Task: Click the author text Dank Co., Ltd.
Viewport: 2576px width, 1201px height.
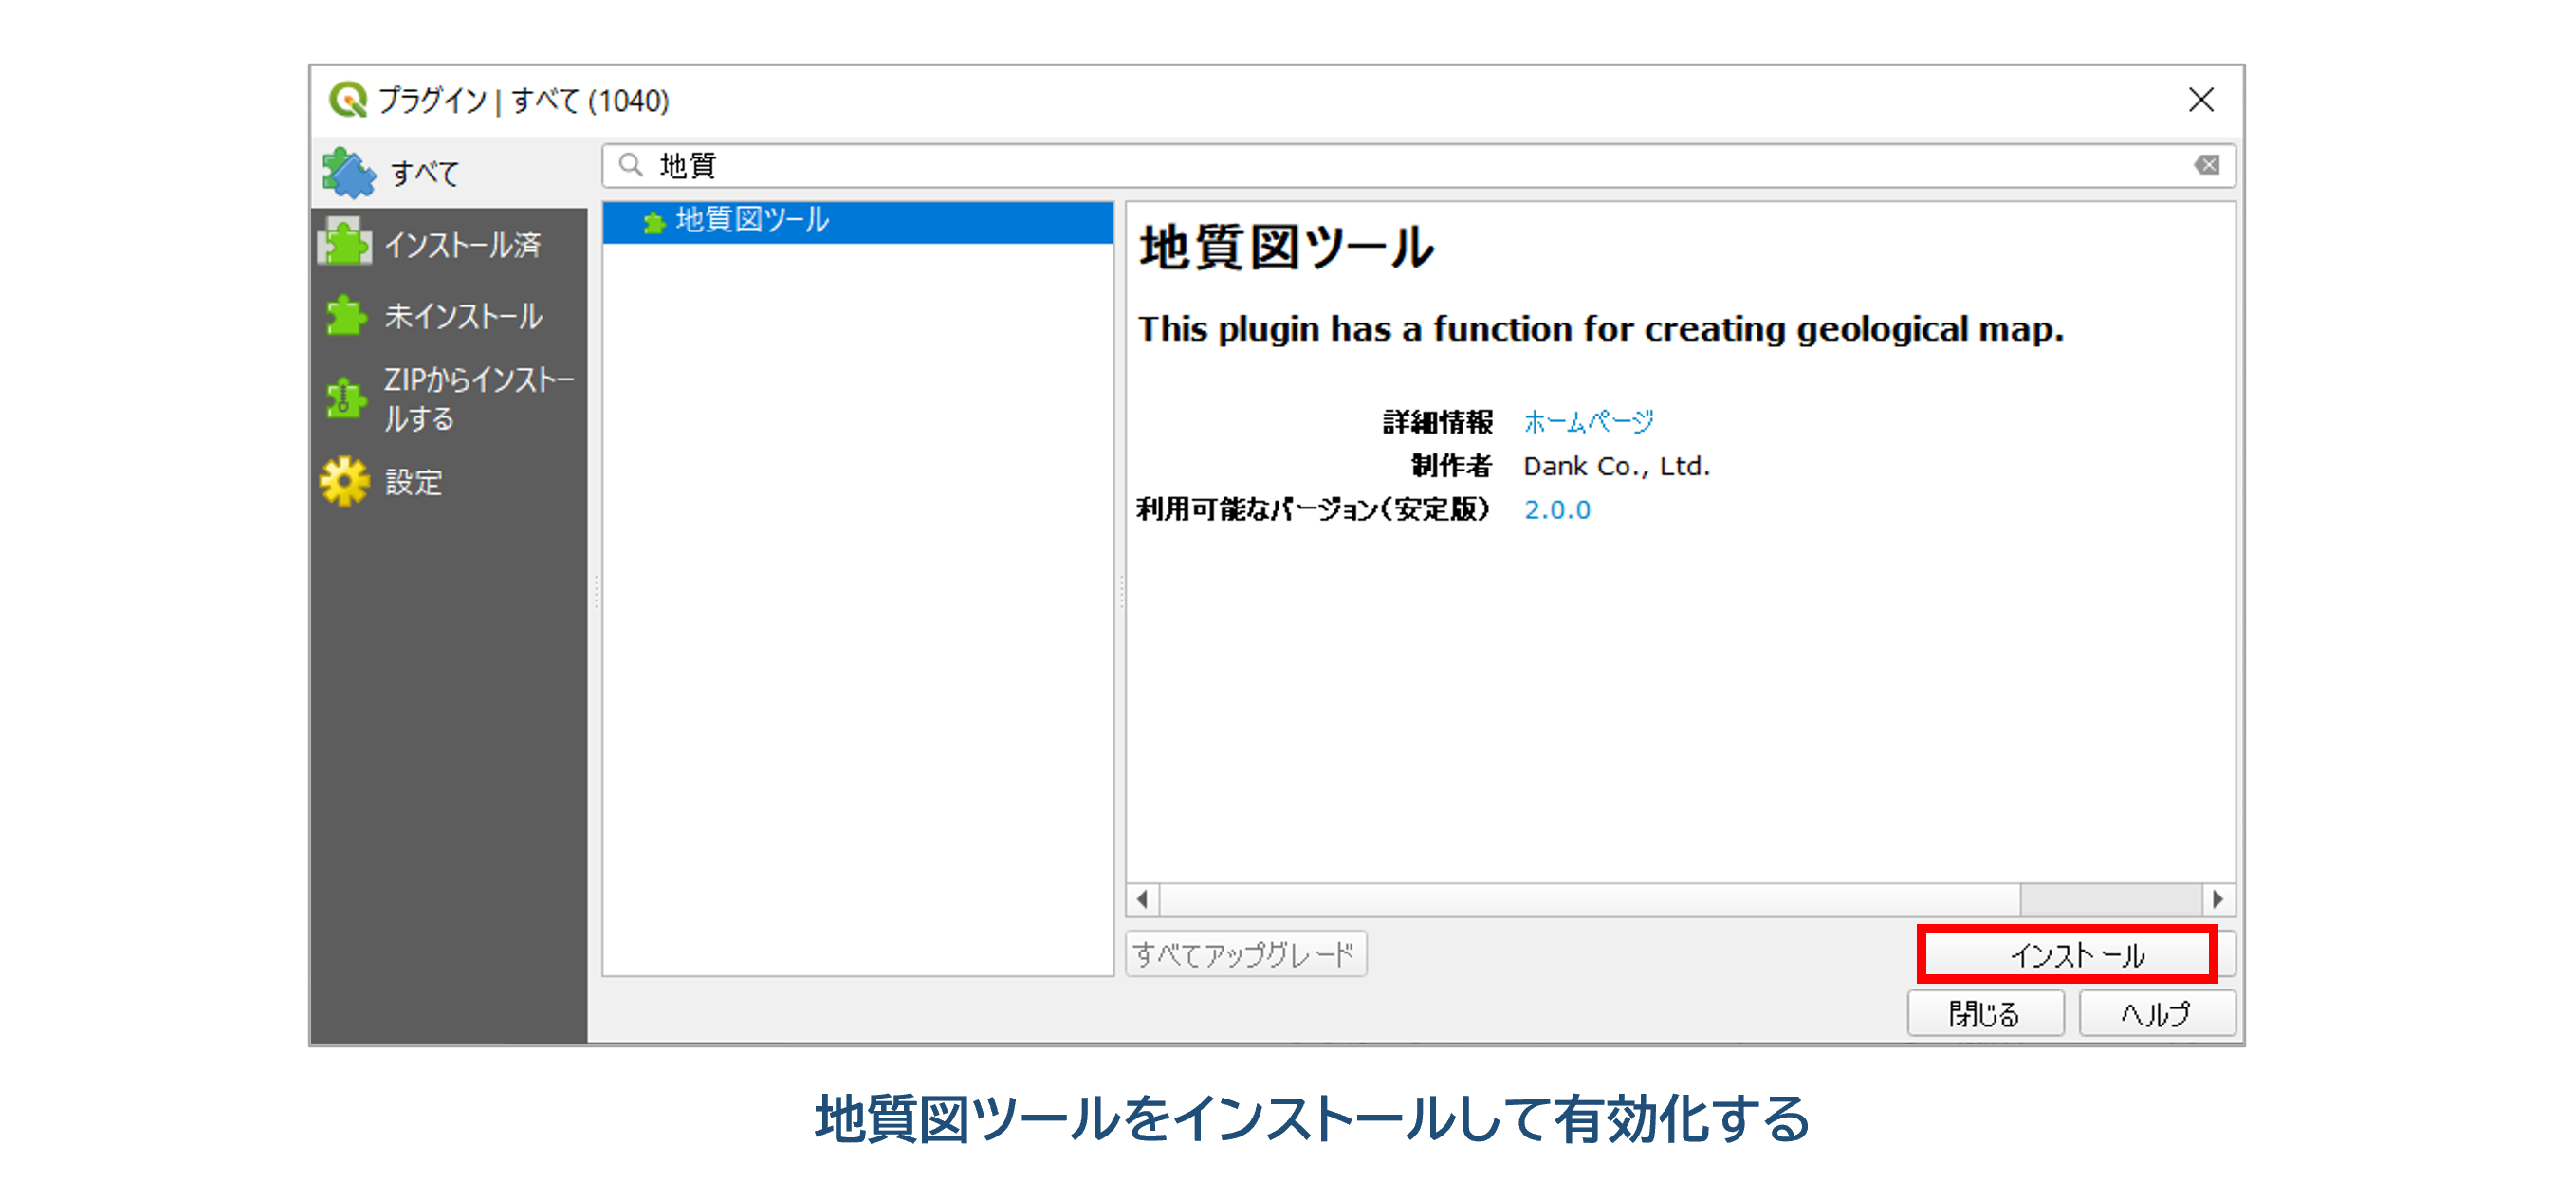Action: tap(1616, 466)
